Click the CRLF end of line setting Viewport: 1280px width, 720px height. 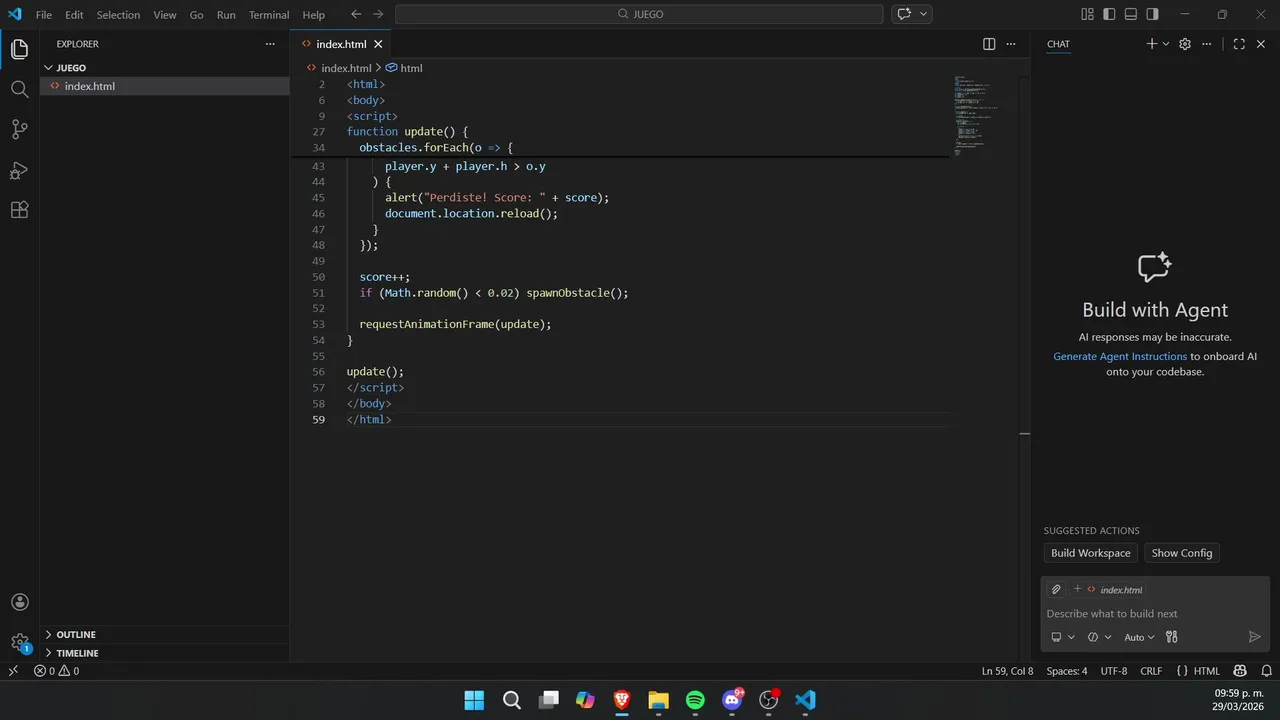(1151, 671)
